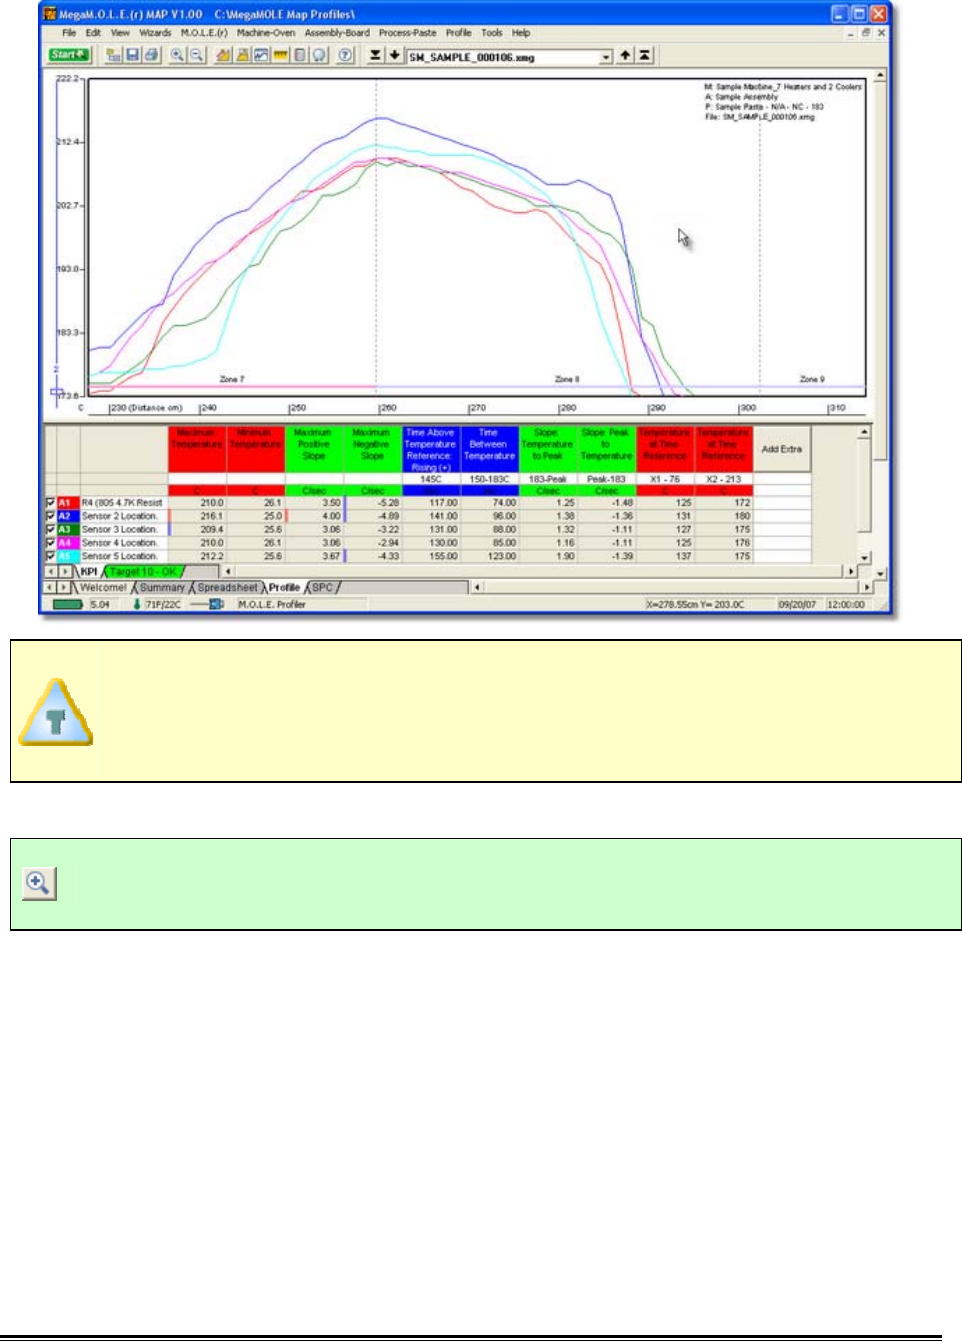Open Help via question mark icon
This screenshot has height=1341, width=962.
pyautogui.click(x=345, y=55)
